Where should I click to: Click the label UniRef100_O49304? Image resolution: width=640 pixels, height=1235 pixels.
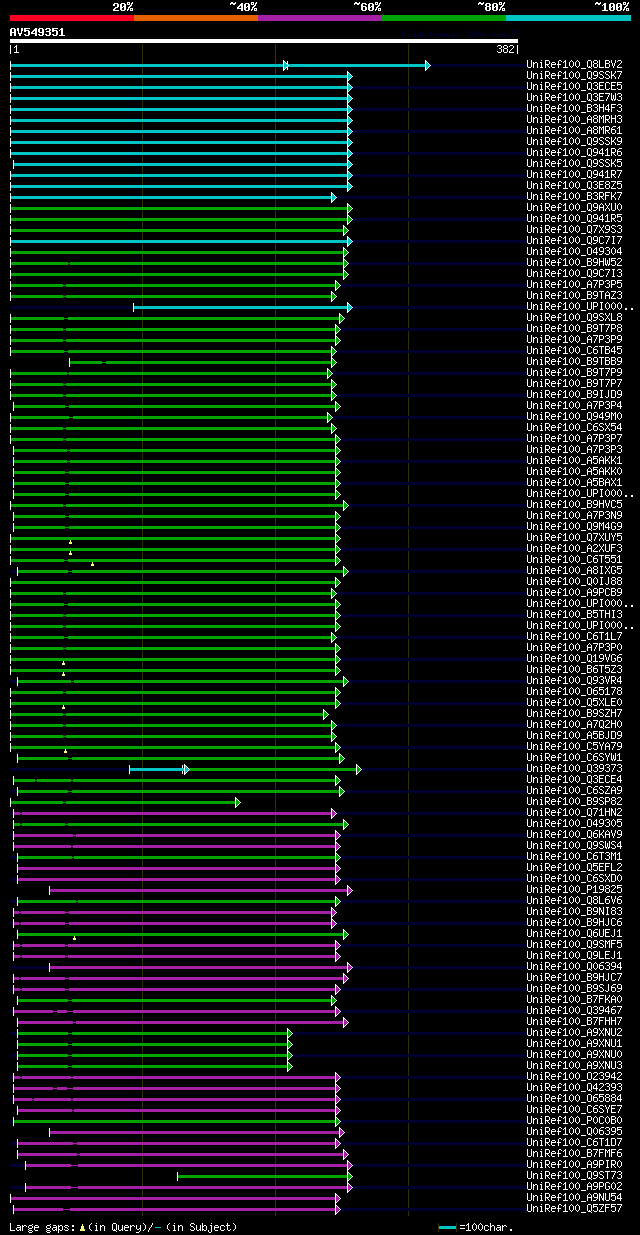coord(574,251)
